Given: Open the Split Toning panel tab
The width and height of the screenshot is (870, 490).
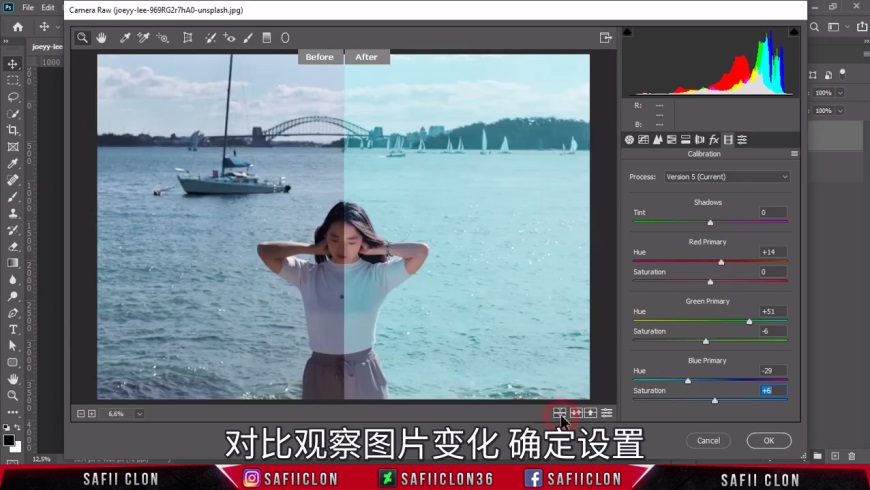Looking at the screenshot, I should coord(686,140).
